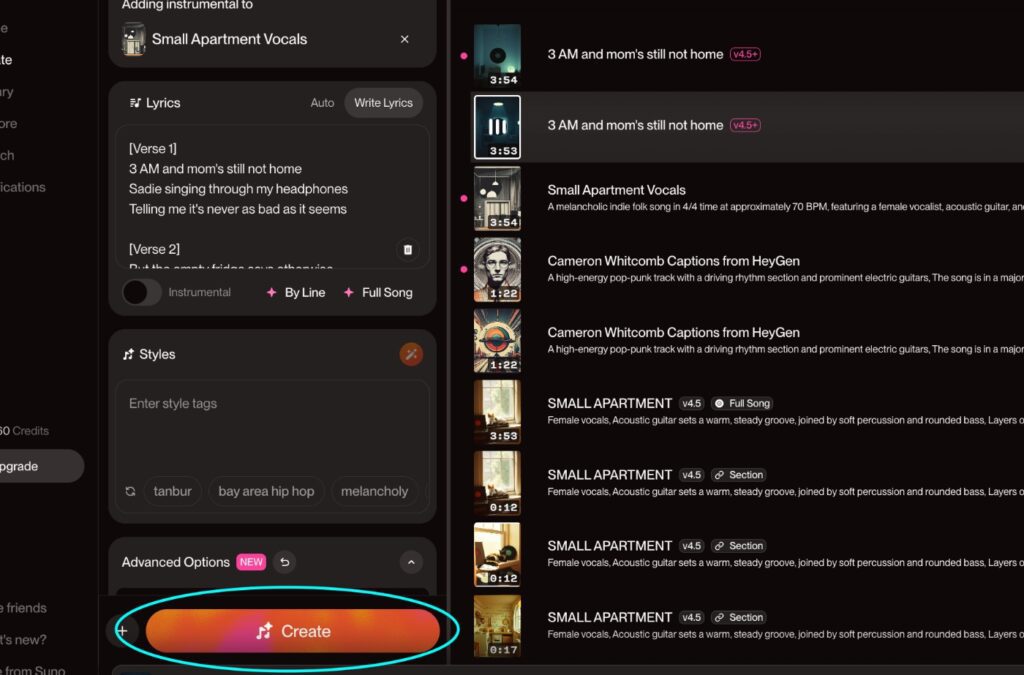Click the Full Song sparkle option
This screenshot has width=1024, height=675.
[377, 293]
